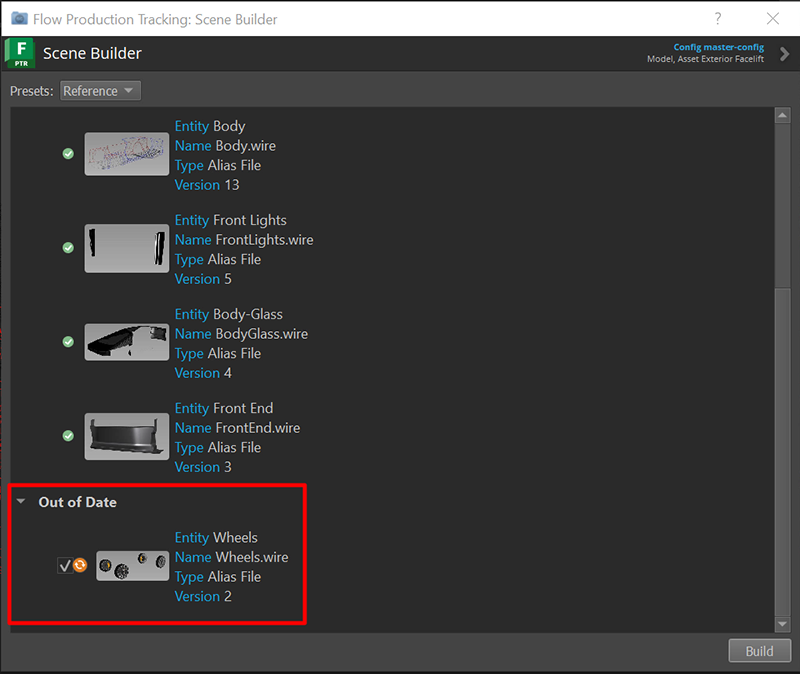This screenshot has height=674, width=800.
Task: Select the 'Name Body.wire' text
Action: [x=225, y=146]
